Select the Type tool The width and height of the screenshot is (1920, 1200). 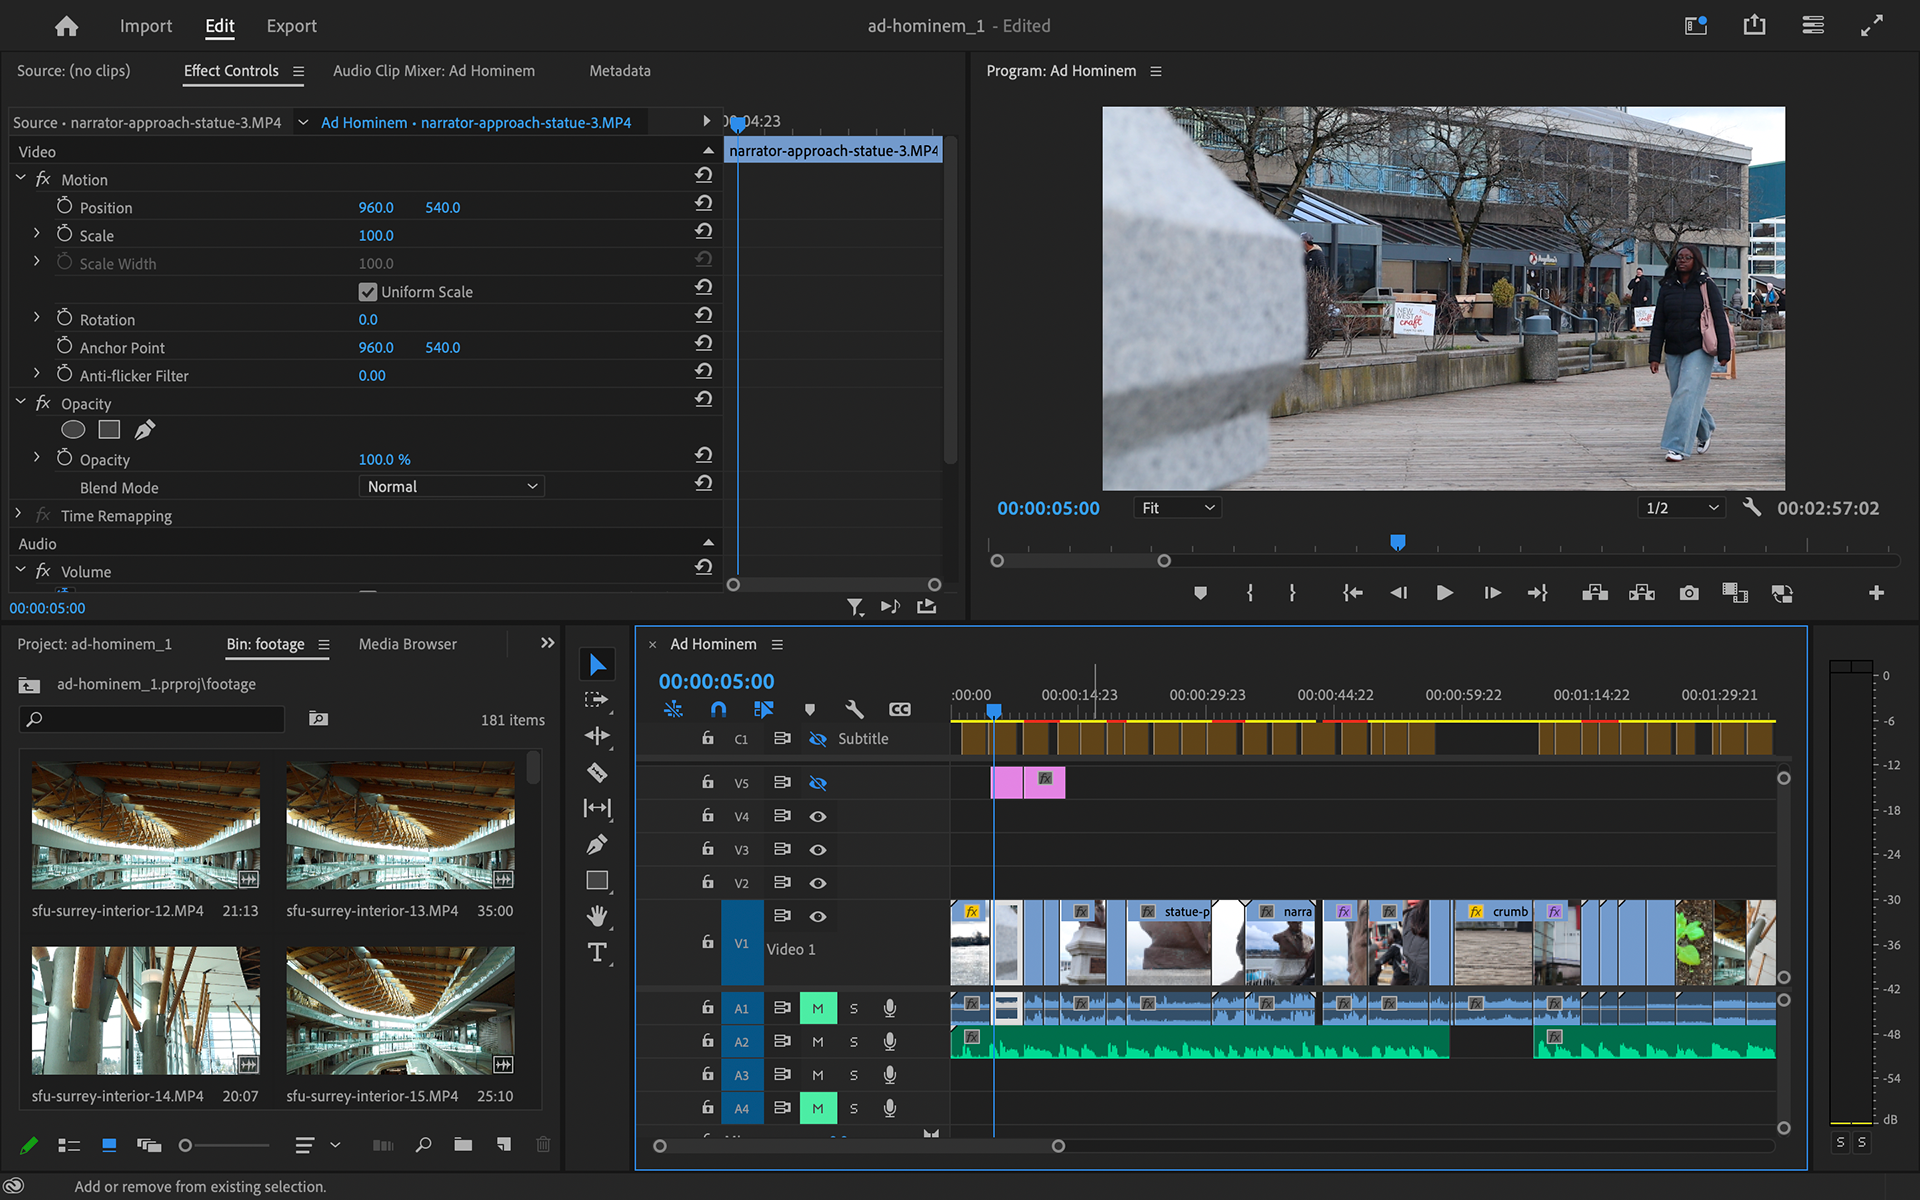tap(597, 952)
